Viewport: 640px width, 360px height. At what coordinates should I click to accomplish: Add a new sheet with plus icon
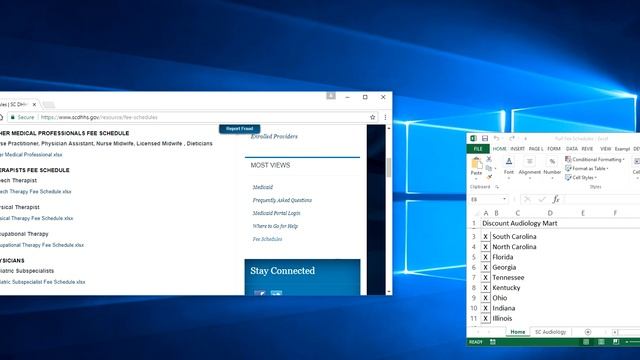tap(588, 332)
